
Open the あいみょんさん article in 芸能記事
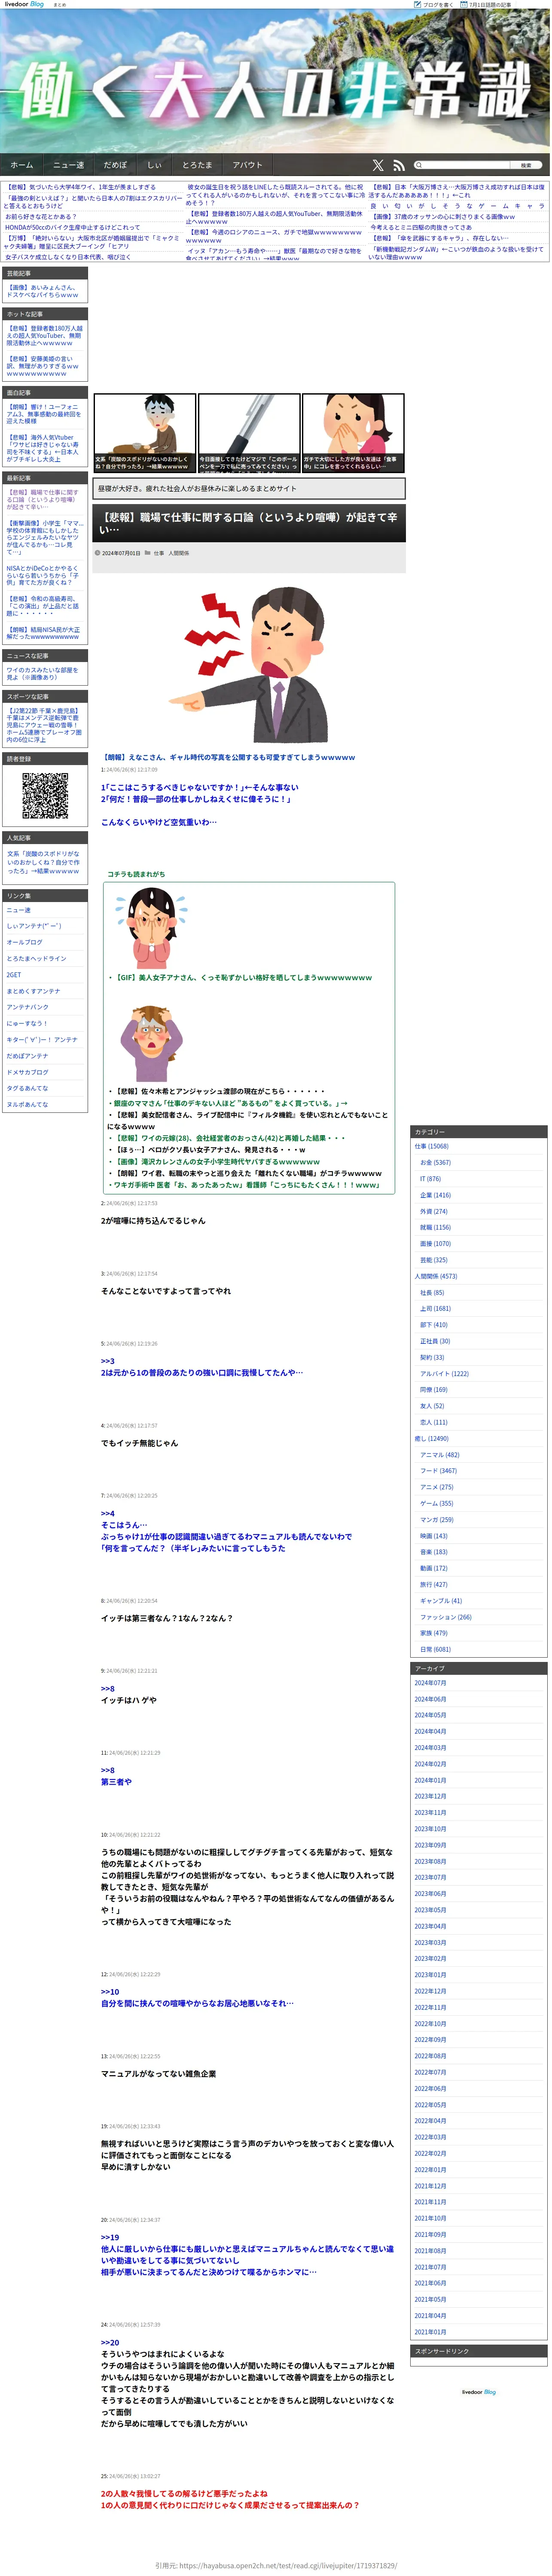coord(42,291)
